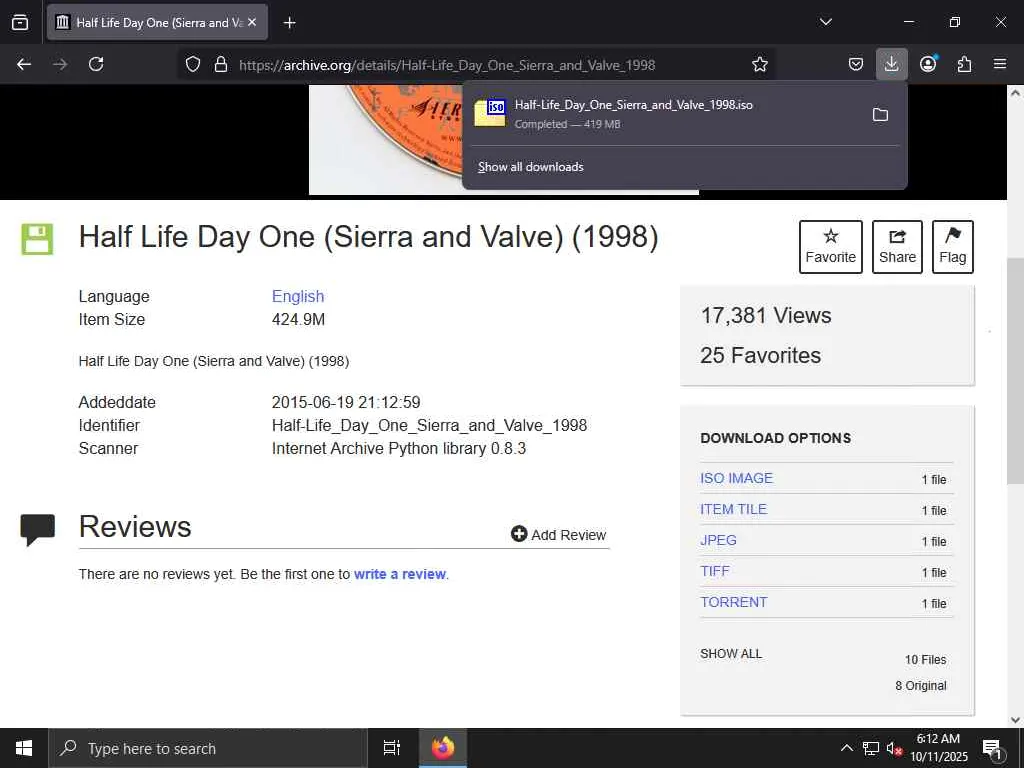Screen dimensions: 1024x768
Task: Click the scrollbar down arrow
Action: pyautogui.click(x=1015, y=720)
